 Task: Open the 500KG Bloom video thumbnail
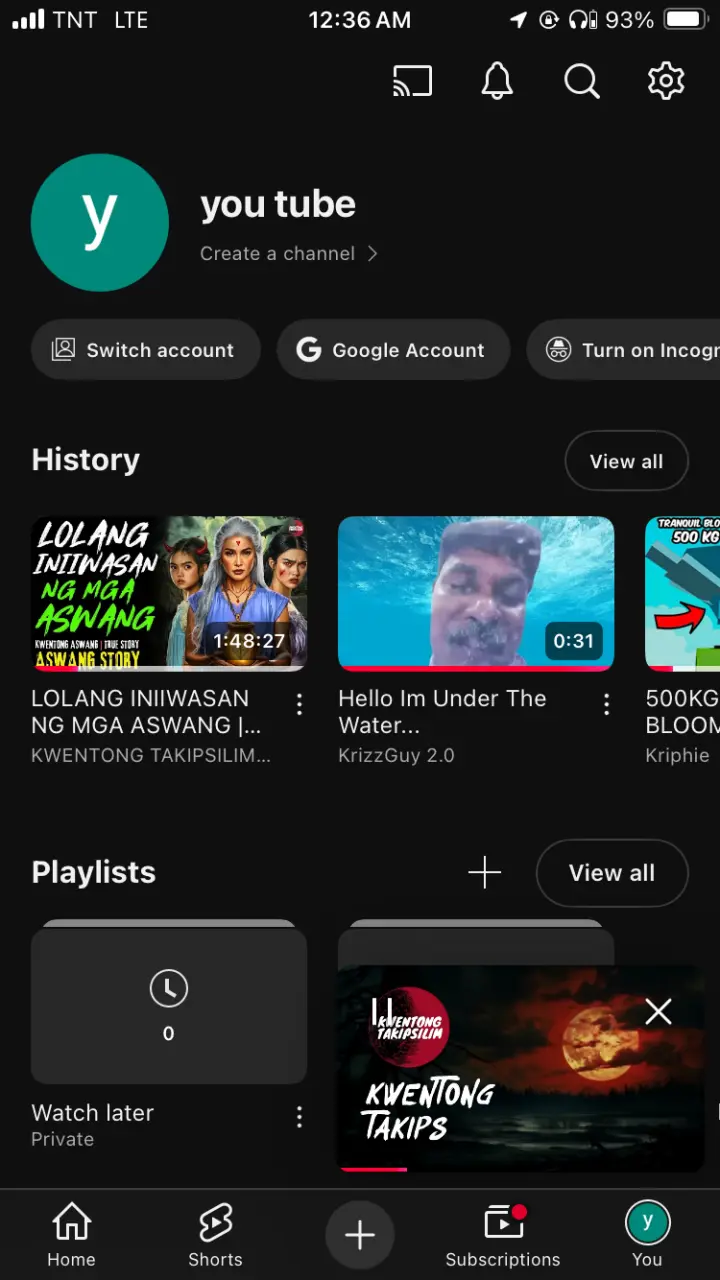tap(683, 593)
